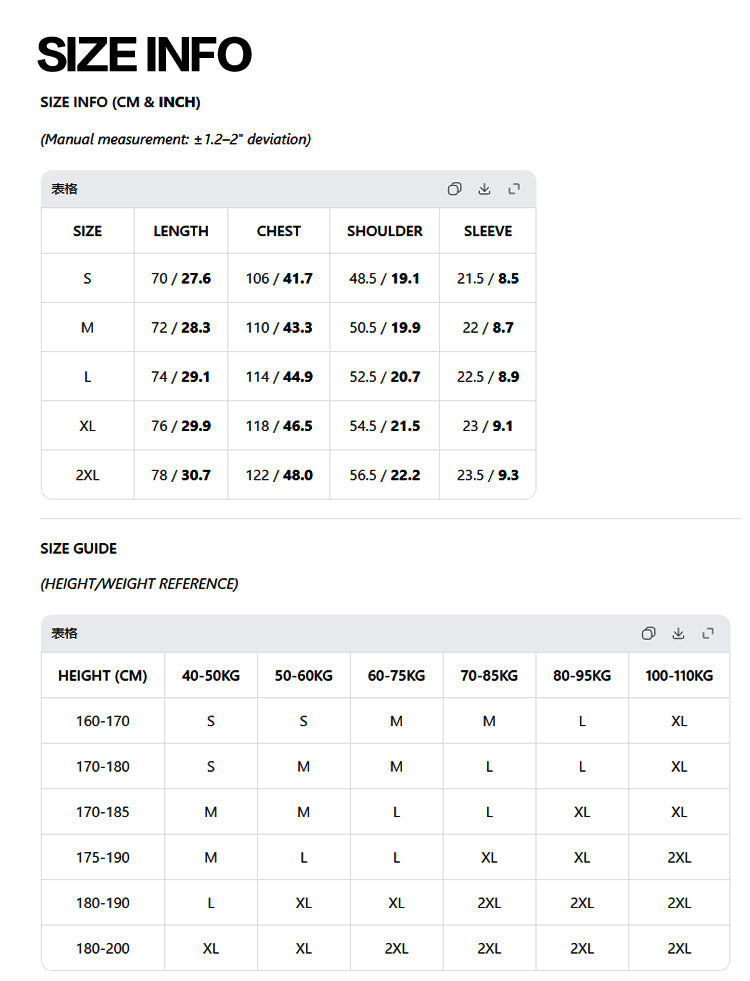Copy the size info table

coord(455,189)
